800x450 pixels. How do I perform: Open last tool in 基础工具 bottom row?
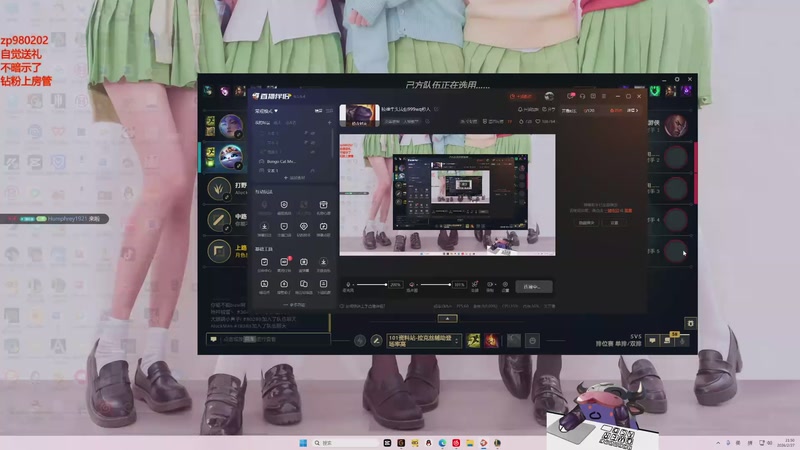(x=323, y=286)
